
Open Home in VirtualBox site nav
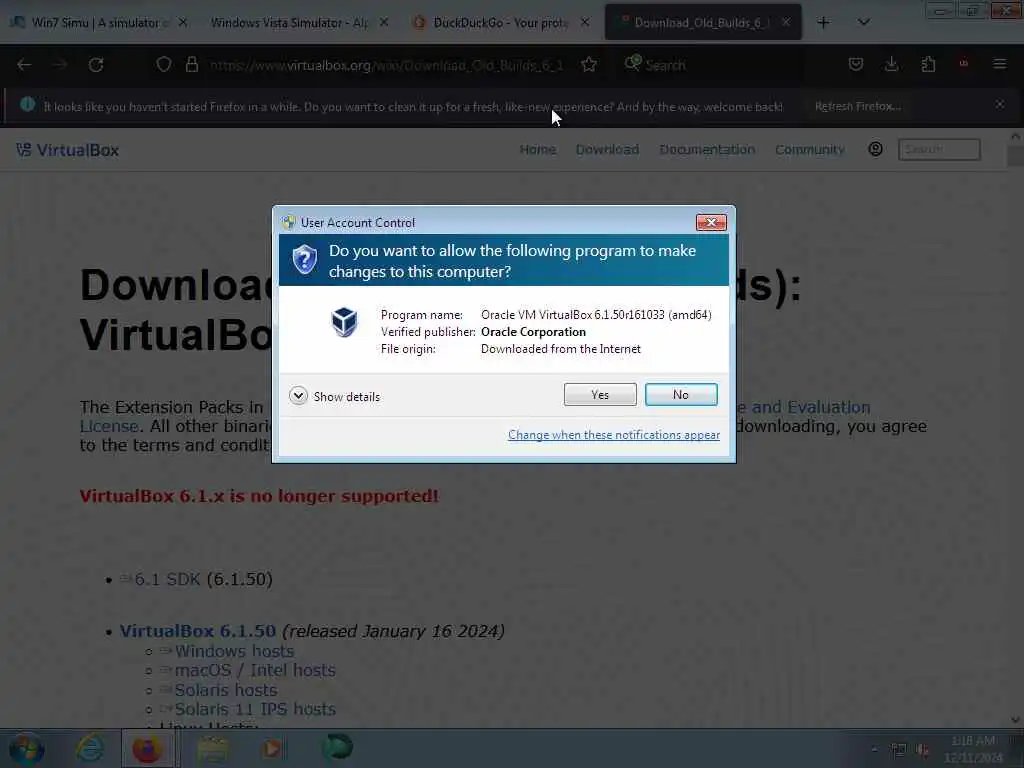click(x=537, y=150)
